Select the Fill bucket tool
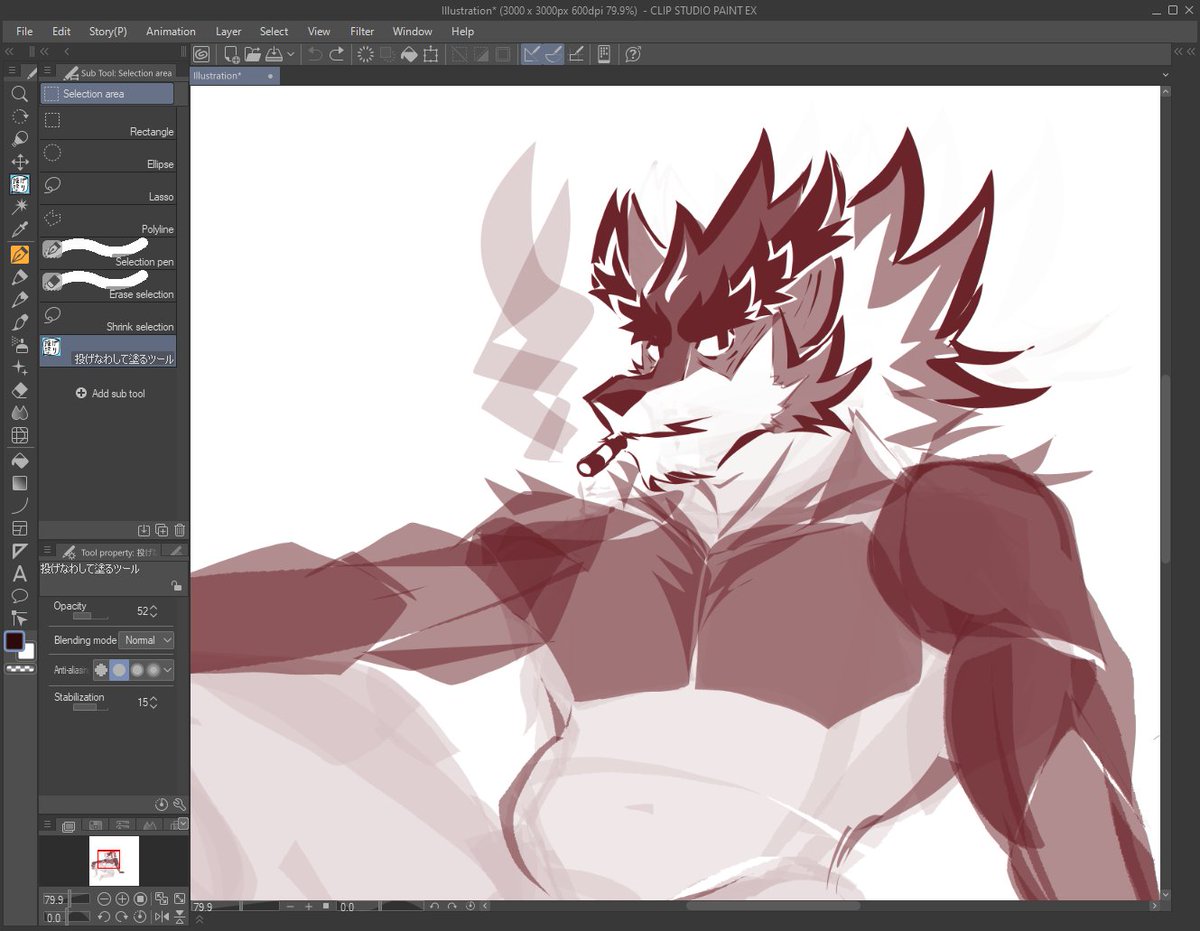The image size is (1200, 931). coord(19,461)
